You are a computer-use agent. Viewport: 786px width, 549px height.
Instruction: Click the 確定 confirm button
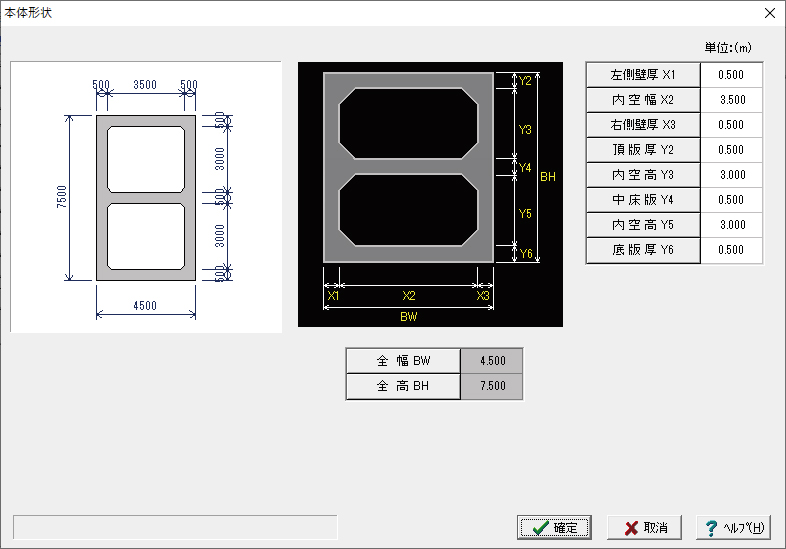click(554, 527)
